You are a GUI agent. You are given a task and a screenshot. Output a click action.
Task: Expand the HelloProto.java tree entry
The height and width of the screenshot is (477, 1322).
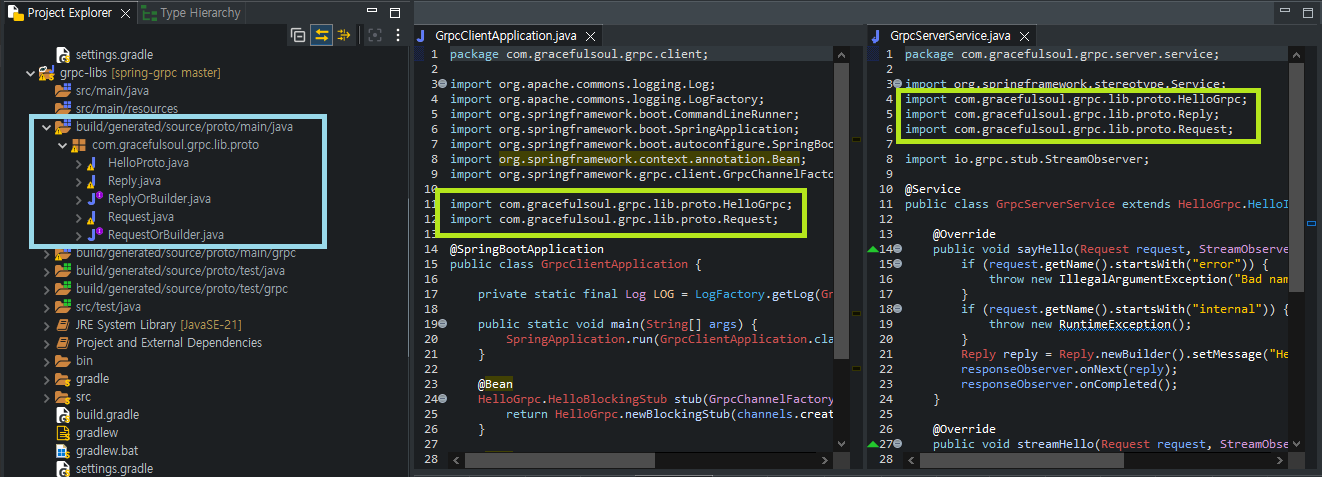pos(79,163)
